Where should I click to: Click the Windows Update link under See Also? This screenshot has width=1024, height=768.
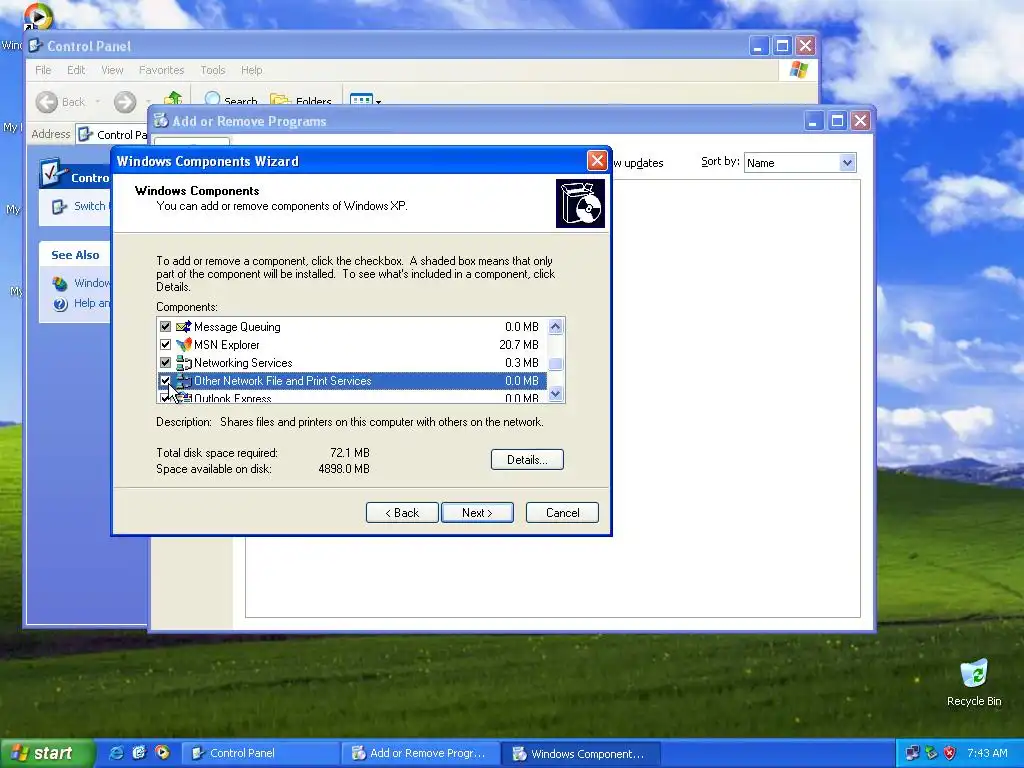[92, 283]
